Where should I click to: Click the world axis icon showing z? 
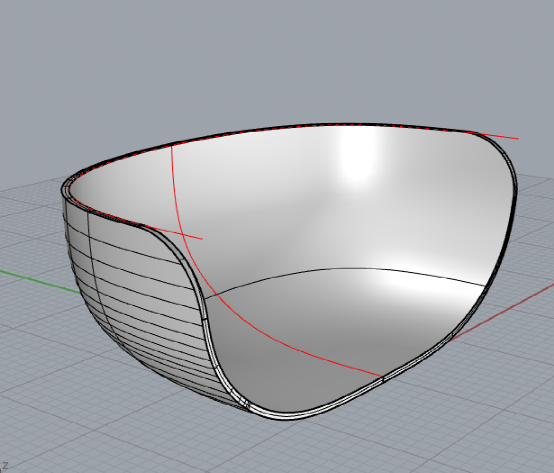(x=4, y=467)
